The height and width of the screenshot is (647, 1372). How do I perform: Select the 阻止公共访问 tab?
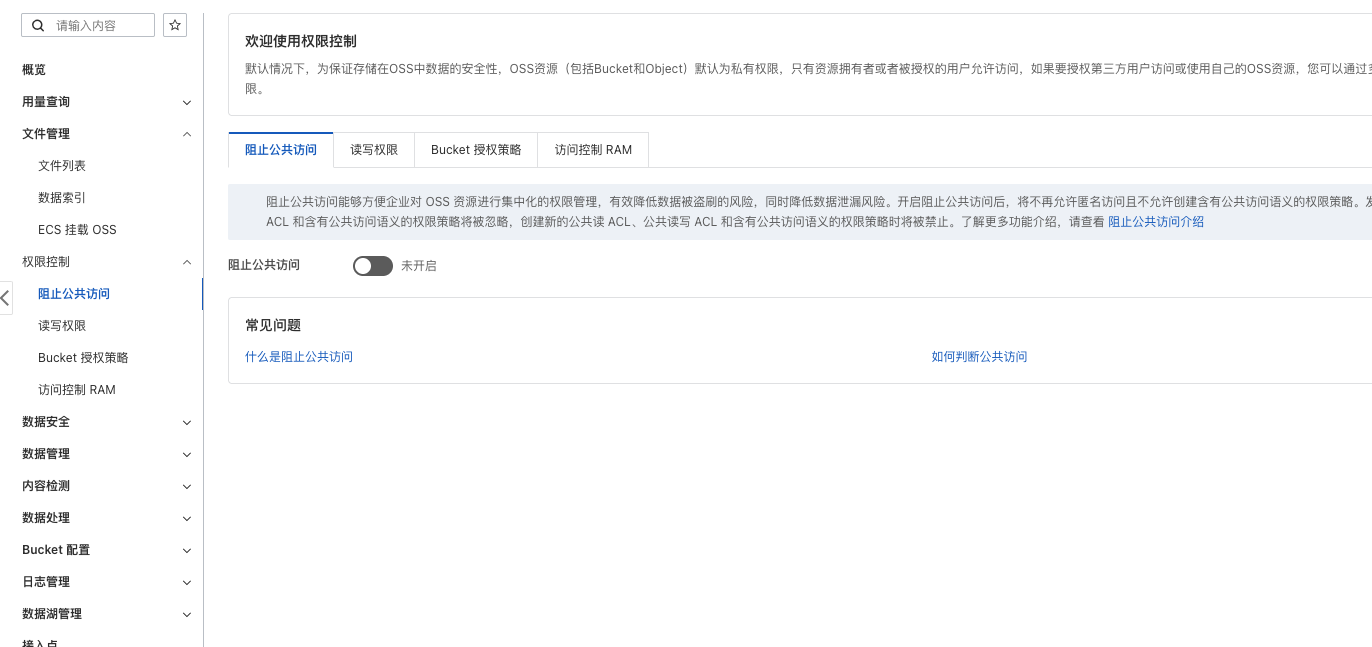click(281, 150)
